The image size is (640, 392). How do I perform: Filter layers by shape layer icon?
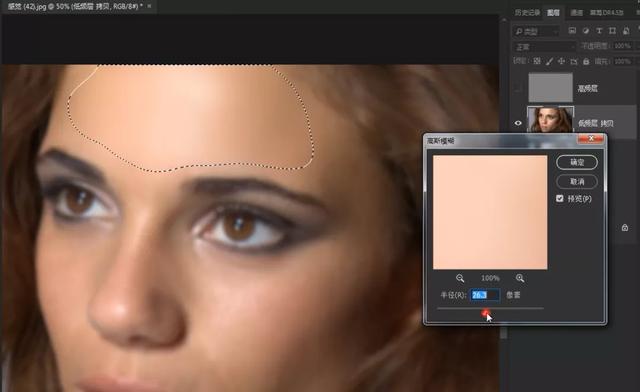click(612, 31)
